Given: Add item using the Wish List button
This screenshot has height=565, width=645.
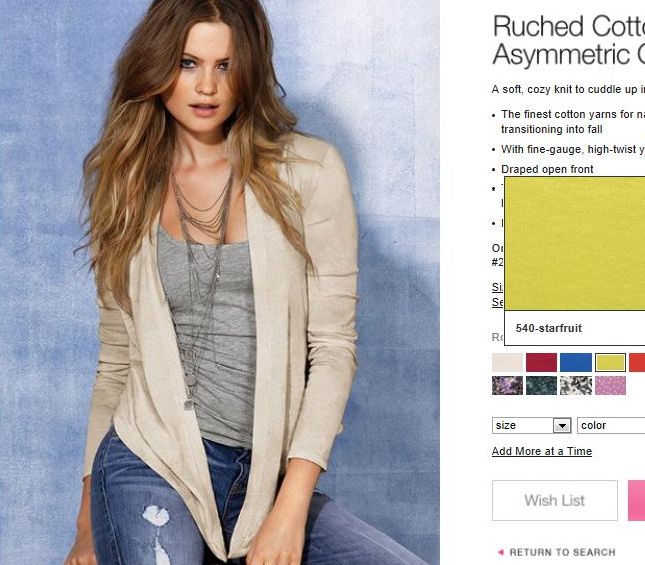Looking at the screenshot, I should [x=555, y=500].
